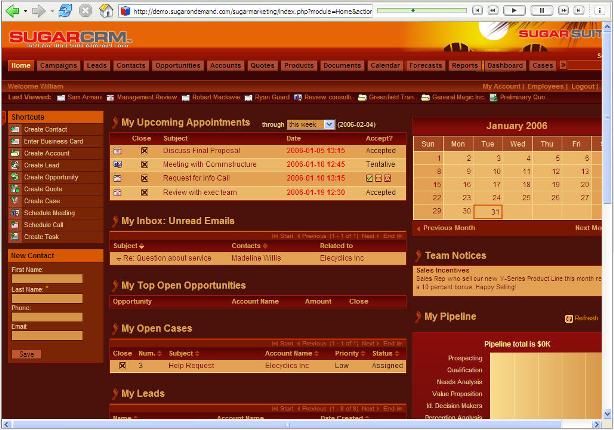Open the Opportunities tab
The height and width of the screenshot is (430, 614).
tap(178, 66)
